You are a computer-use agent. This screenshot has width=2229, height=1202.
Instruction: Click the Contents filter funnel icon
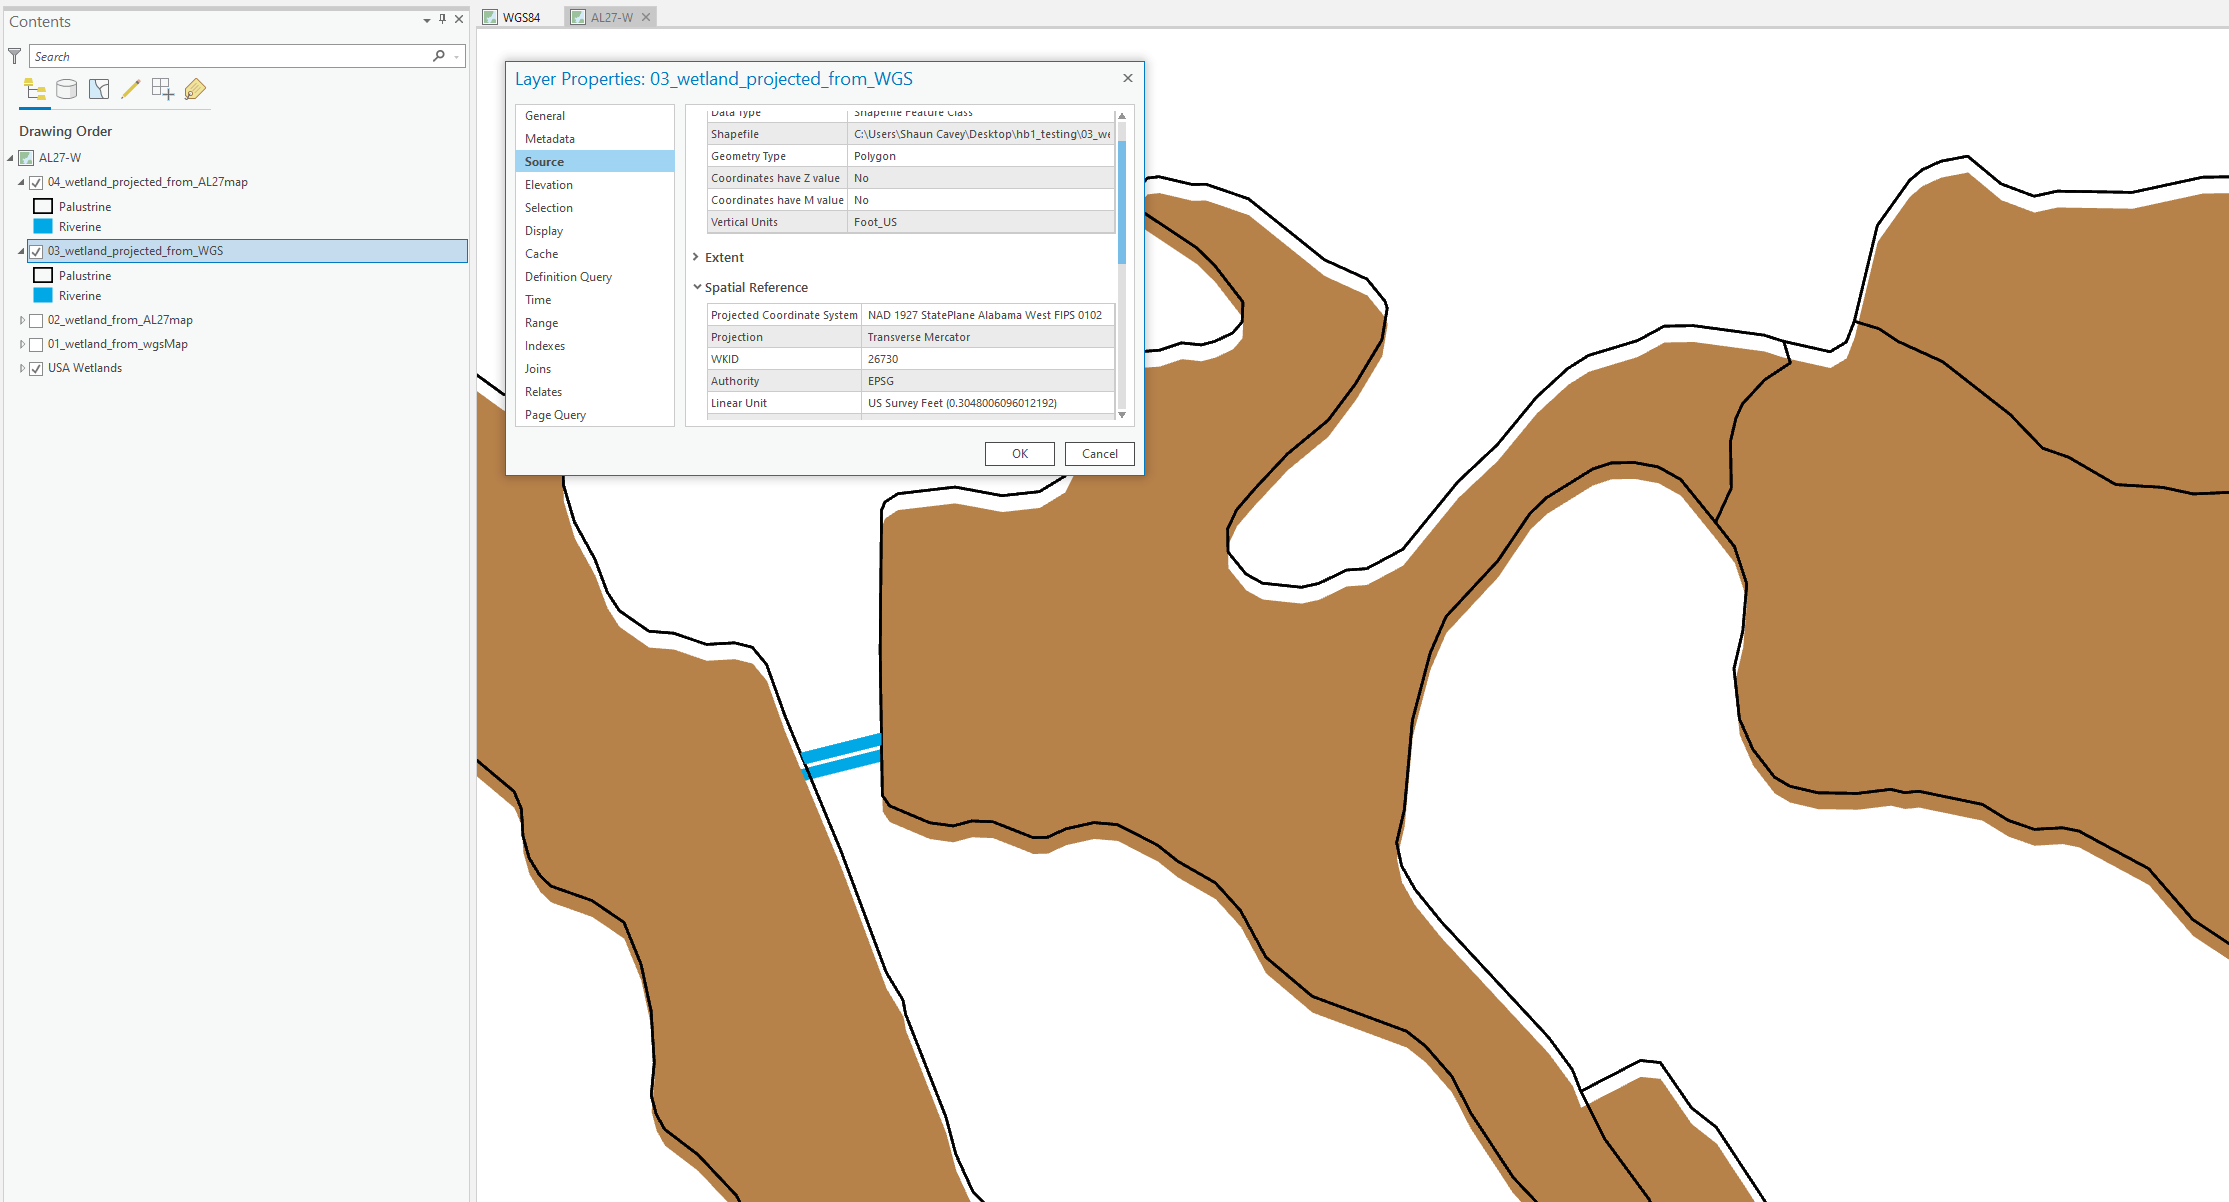(x=15, y=56)
